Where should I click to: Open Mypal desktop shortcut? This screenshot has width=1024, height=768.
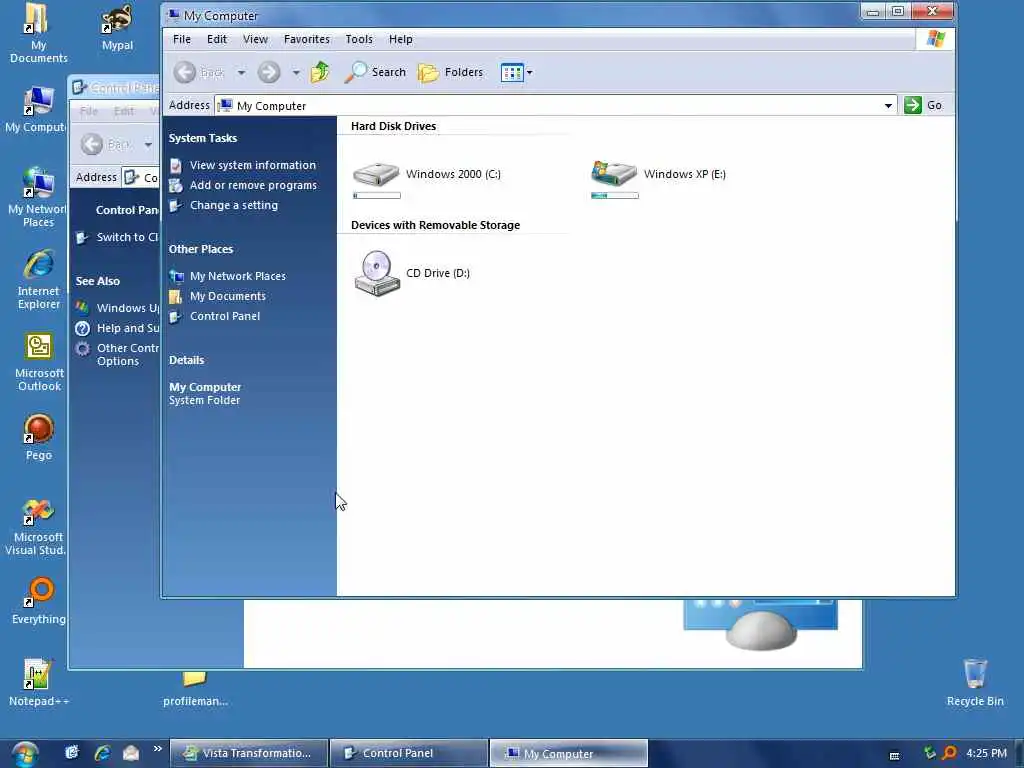tap(118, 27)
